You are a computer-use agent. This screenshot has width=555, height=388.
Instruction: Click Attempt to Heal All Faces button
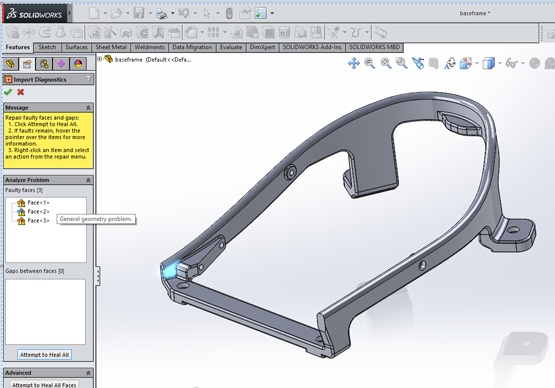tap(44, 385)
